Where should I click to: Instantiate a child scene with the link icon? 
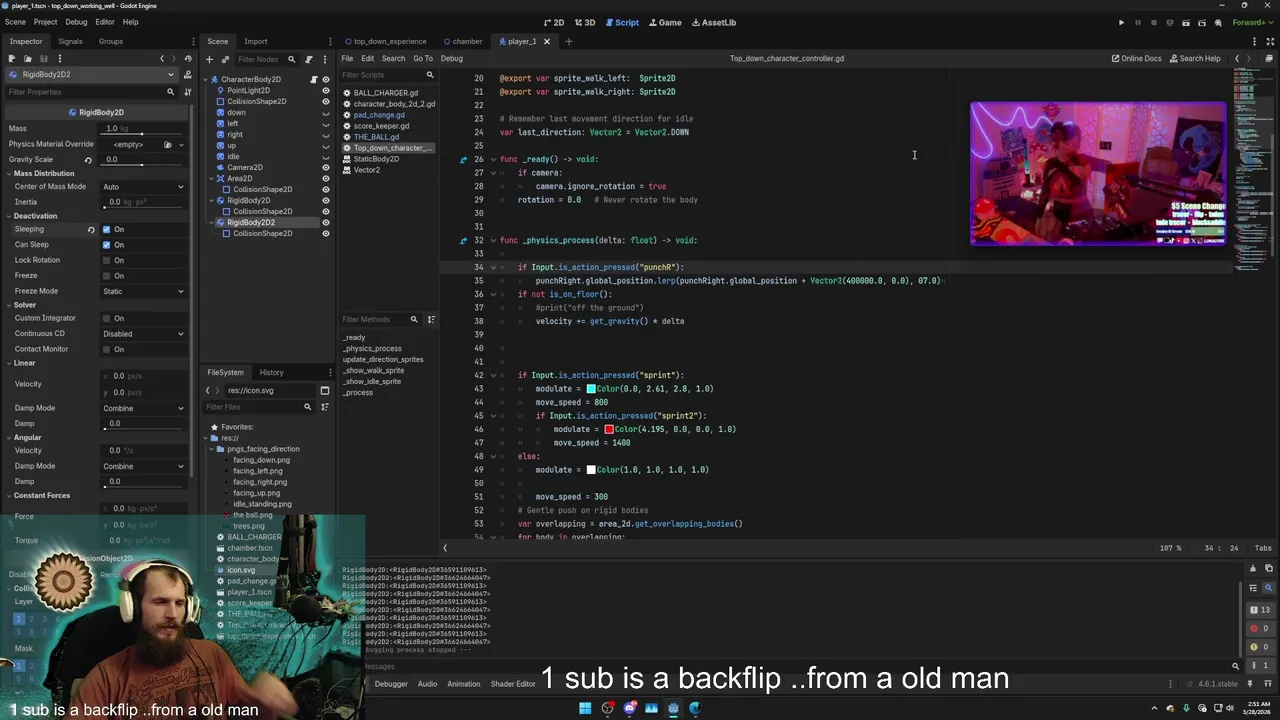[x=225, y=59]
